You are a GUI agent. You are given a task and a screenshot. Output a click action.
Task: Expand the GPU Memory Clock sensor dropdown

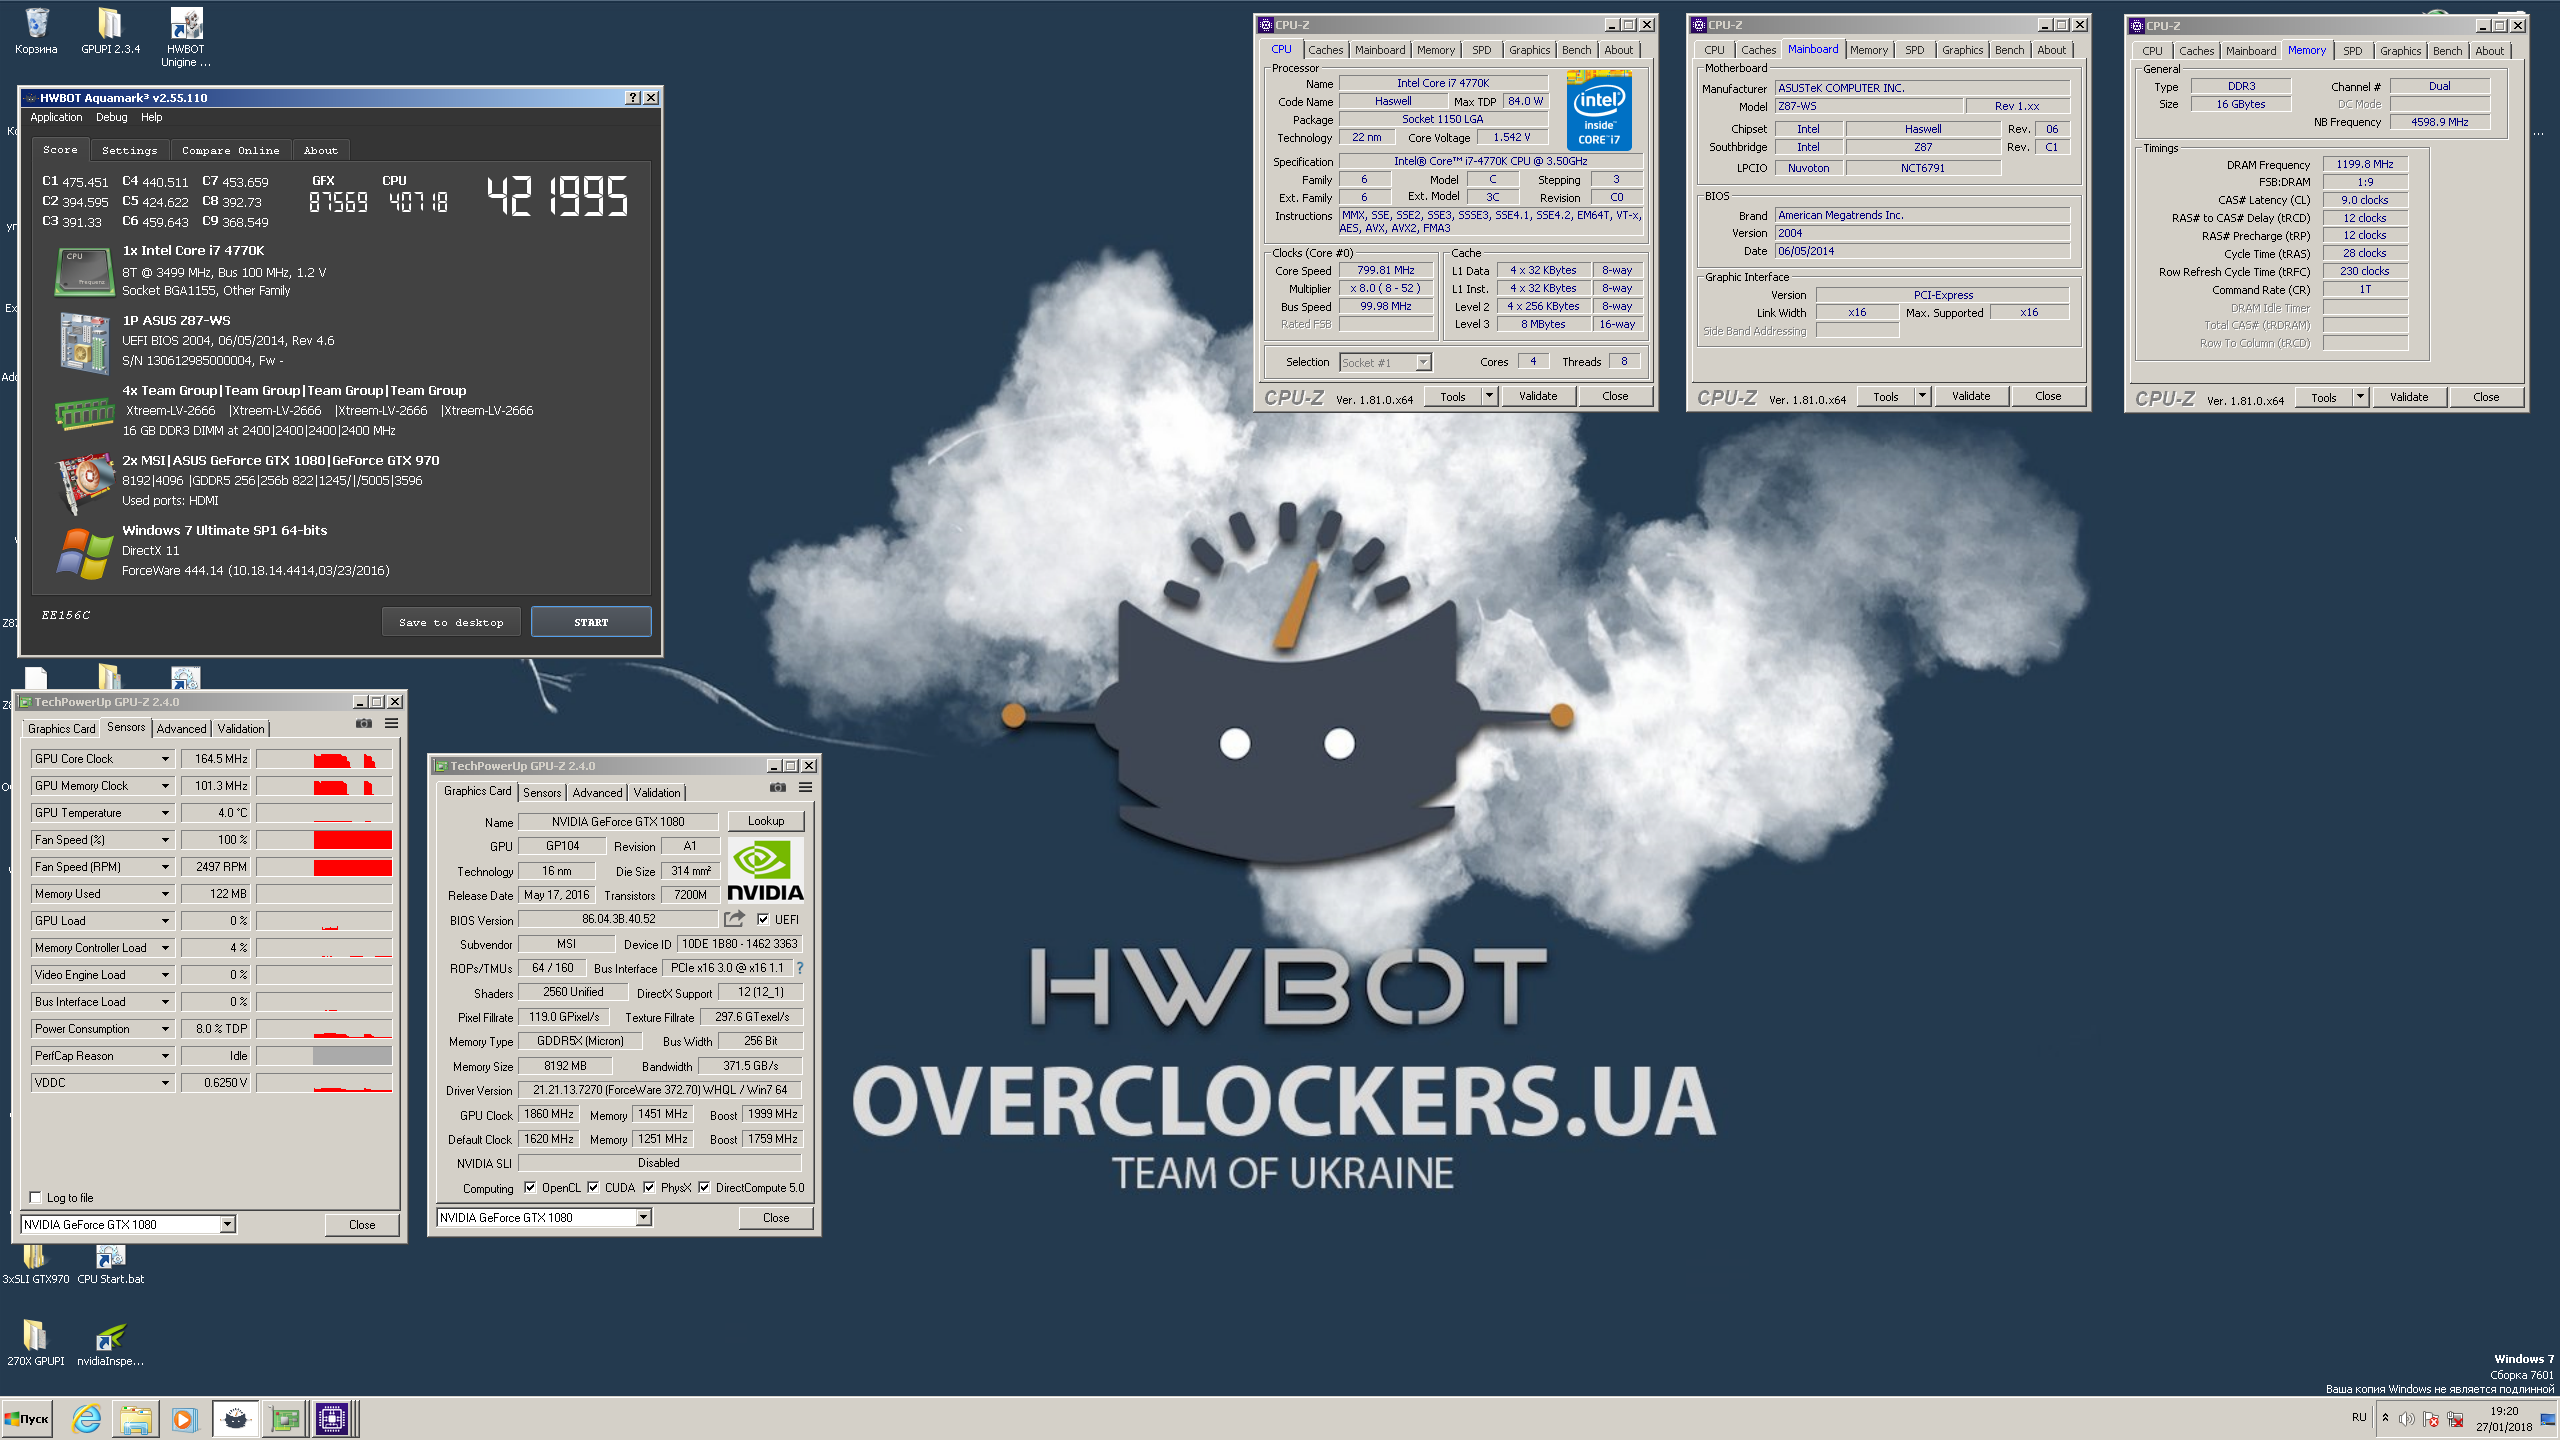[166, 786]
